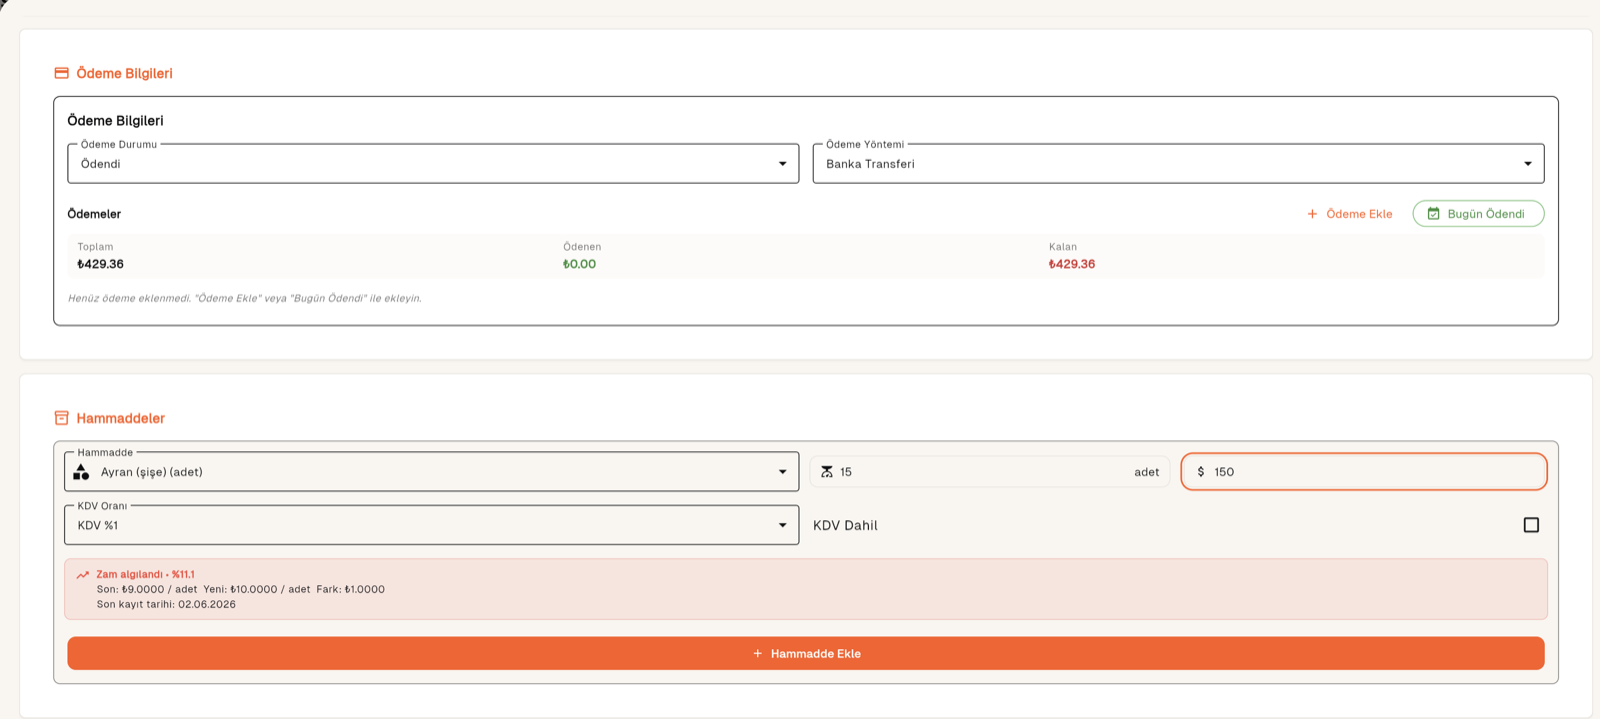Click the orange Hammaddeler section heading

120,418
